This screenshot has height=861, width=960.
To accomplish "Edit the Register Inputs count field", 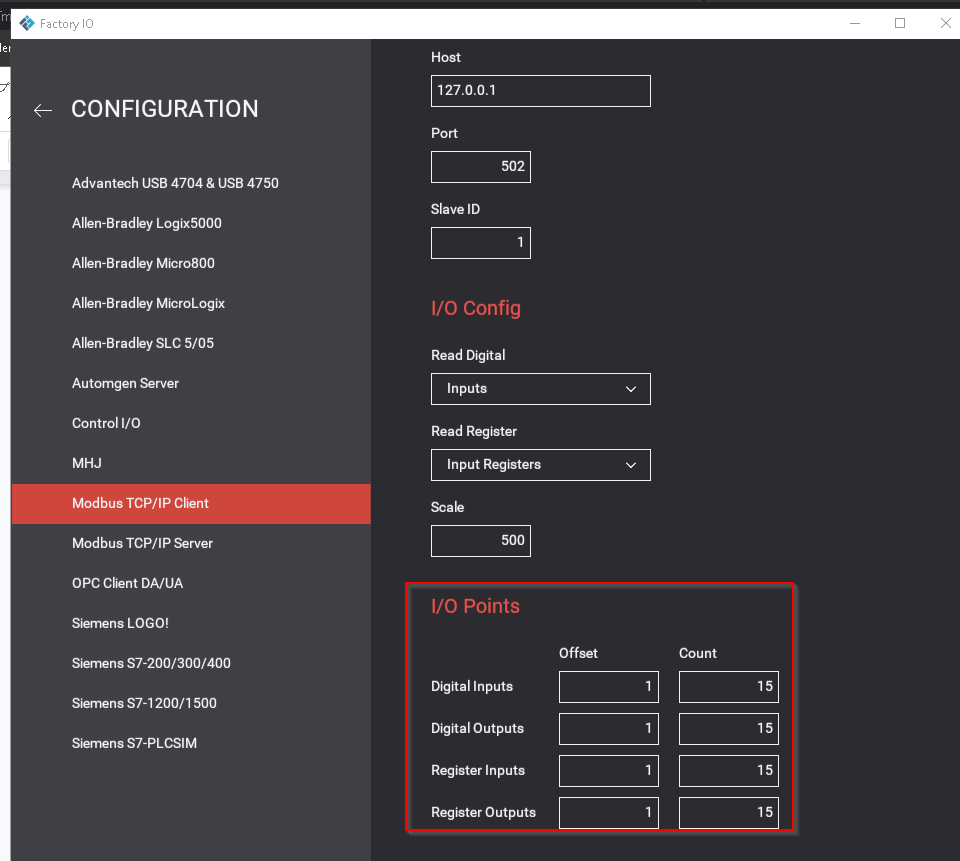I will coord(729,770).
